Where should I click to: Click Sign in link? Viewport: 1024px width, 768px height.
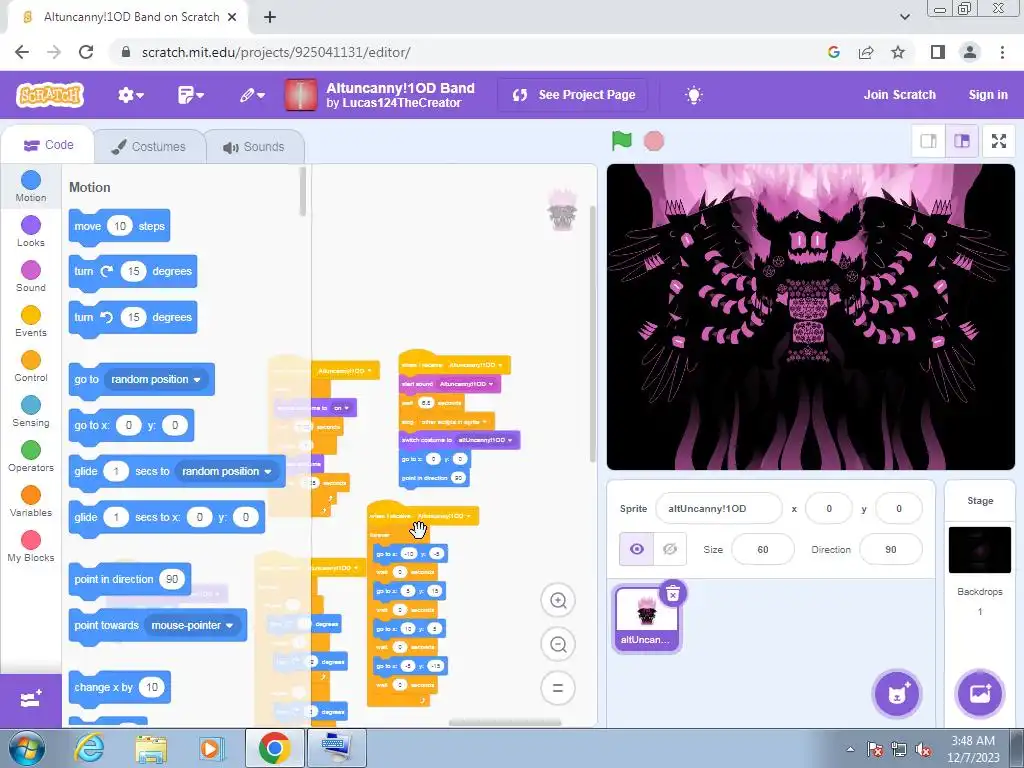tap(987, 95)
